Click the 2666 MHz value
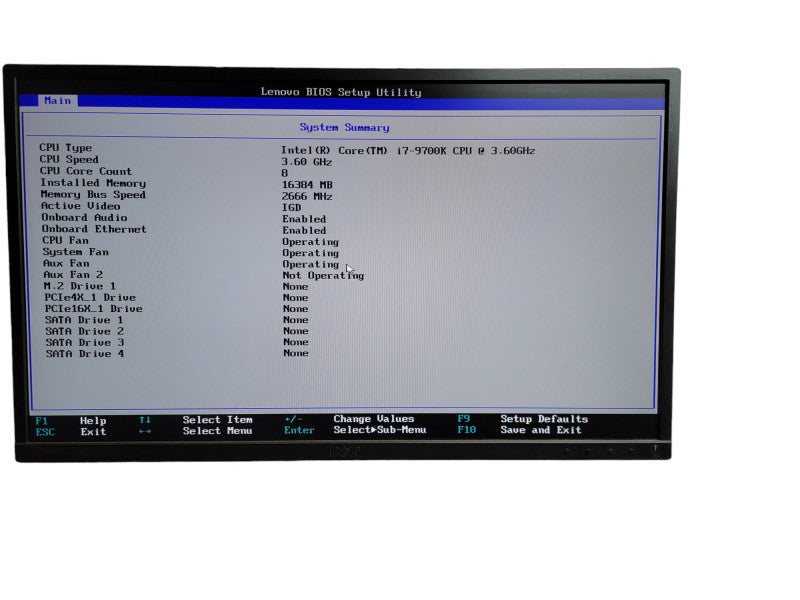This screenshot has height=600, width=800. point(307,196)
